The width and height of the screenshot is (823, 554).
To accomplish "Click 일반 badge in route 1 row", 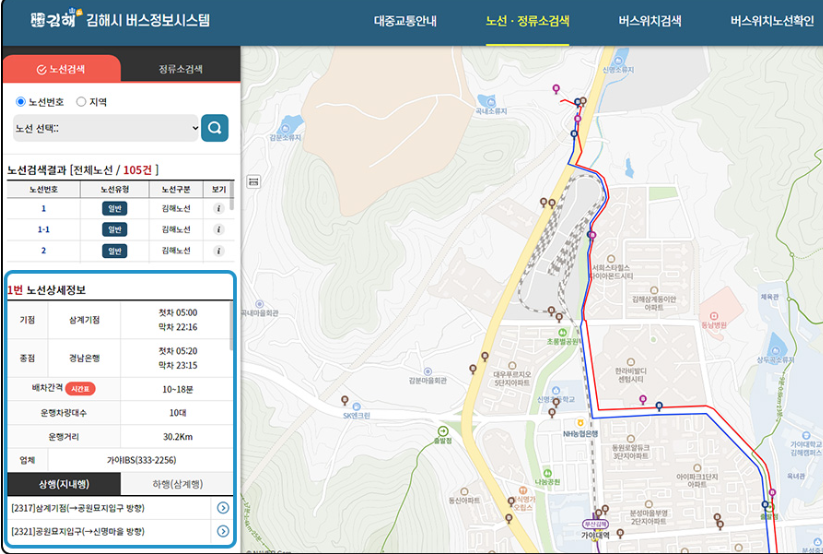I will 114,208.
